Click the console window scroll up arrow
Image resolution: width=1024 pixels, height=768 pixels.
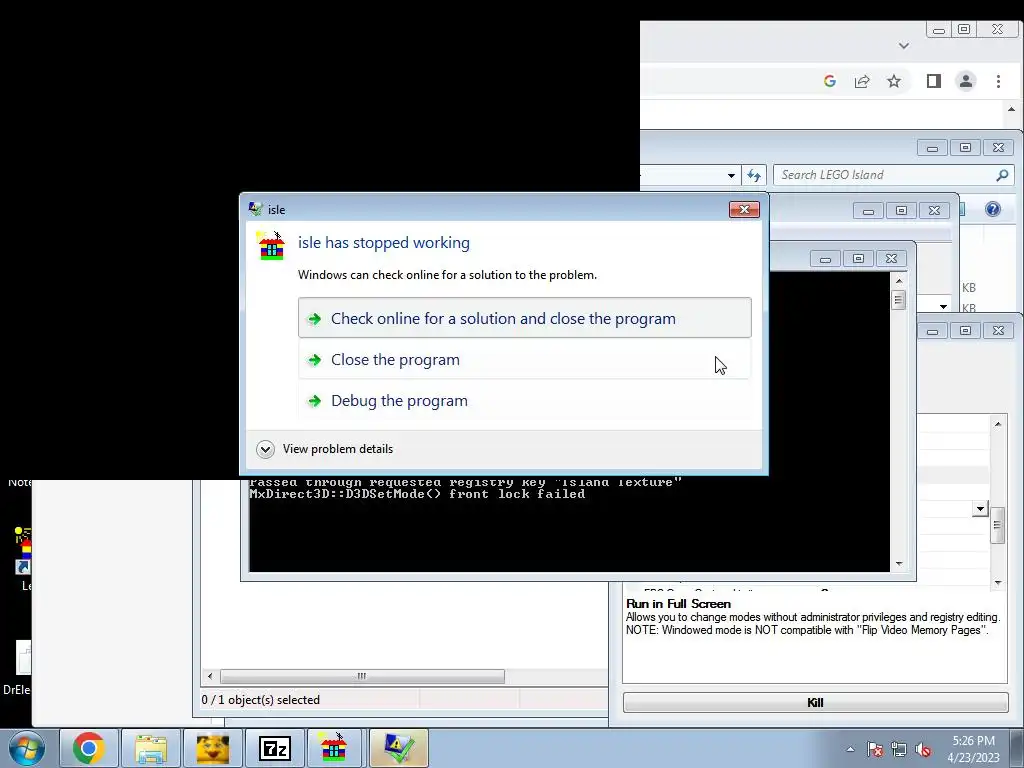click(899, 281)
